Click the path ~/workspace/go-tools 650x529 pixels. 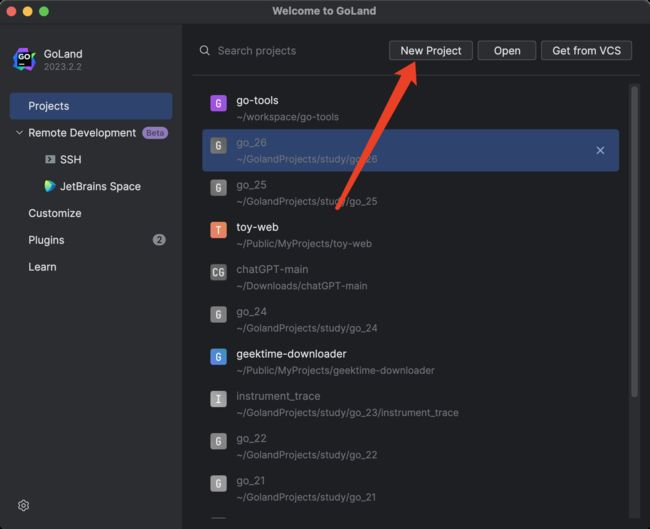tap(288, 117)
